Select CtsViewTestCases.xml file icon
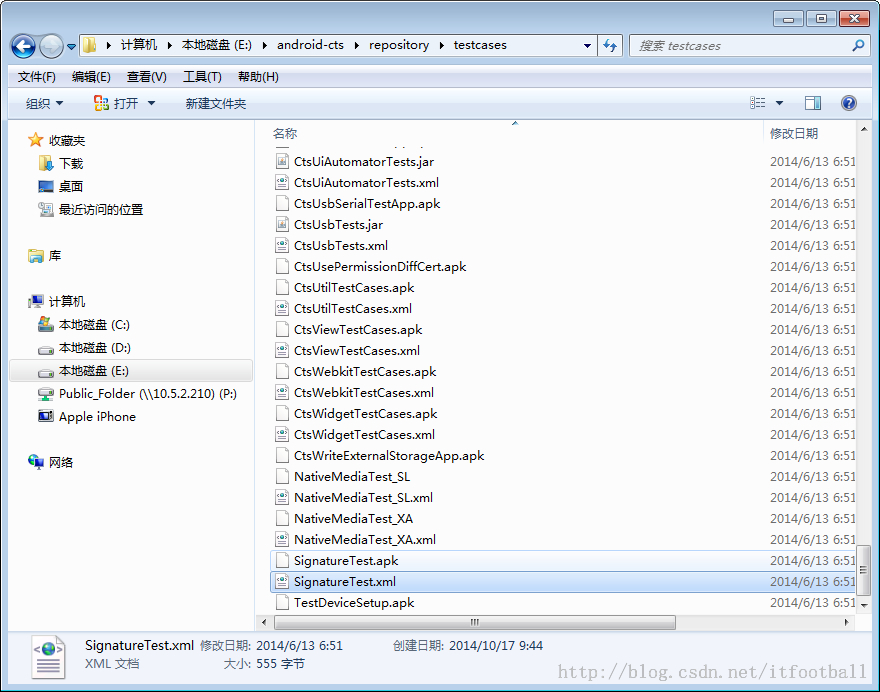 (282, 350)
